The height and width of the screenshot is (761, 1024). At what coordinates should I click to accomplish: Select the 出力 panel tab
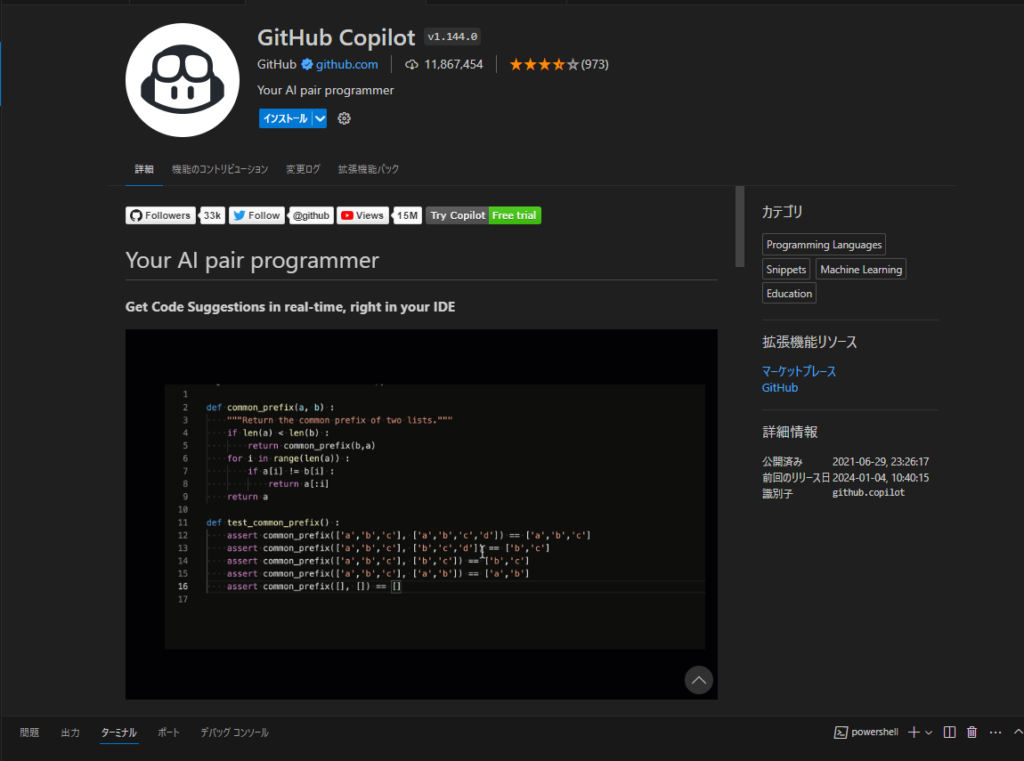70,732
